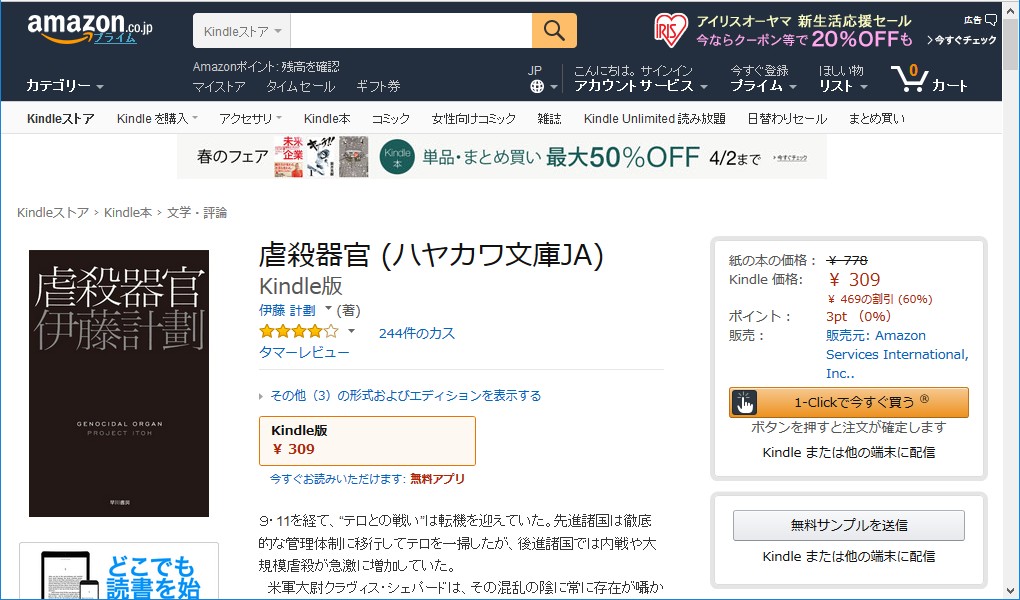Click the 広告 feedback icon in top corner
The height and width of the screenshot is (600, 1020).
(x=989, y=18)
